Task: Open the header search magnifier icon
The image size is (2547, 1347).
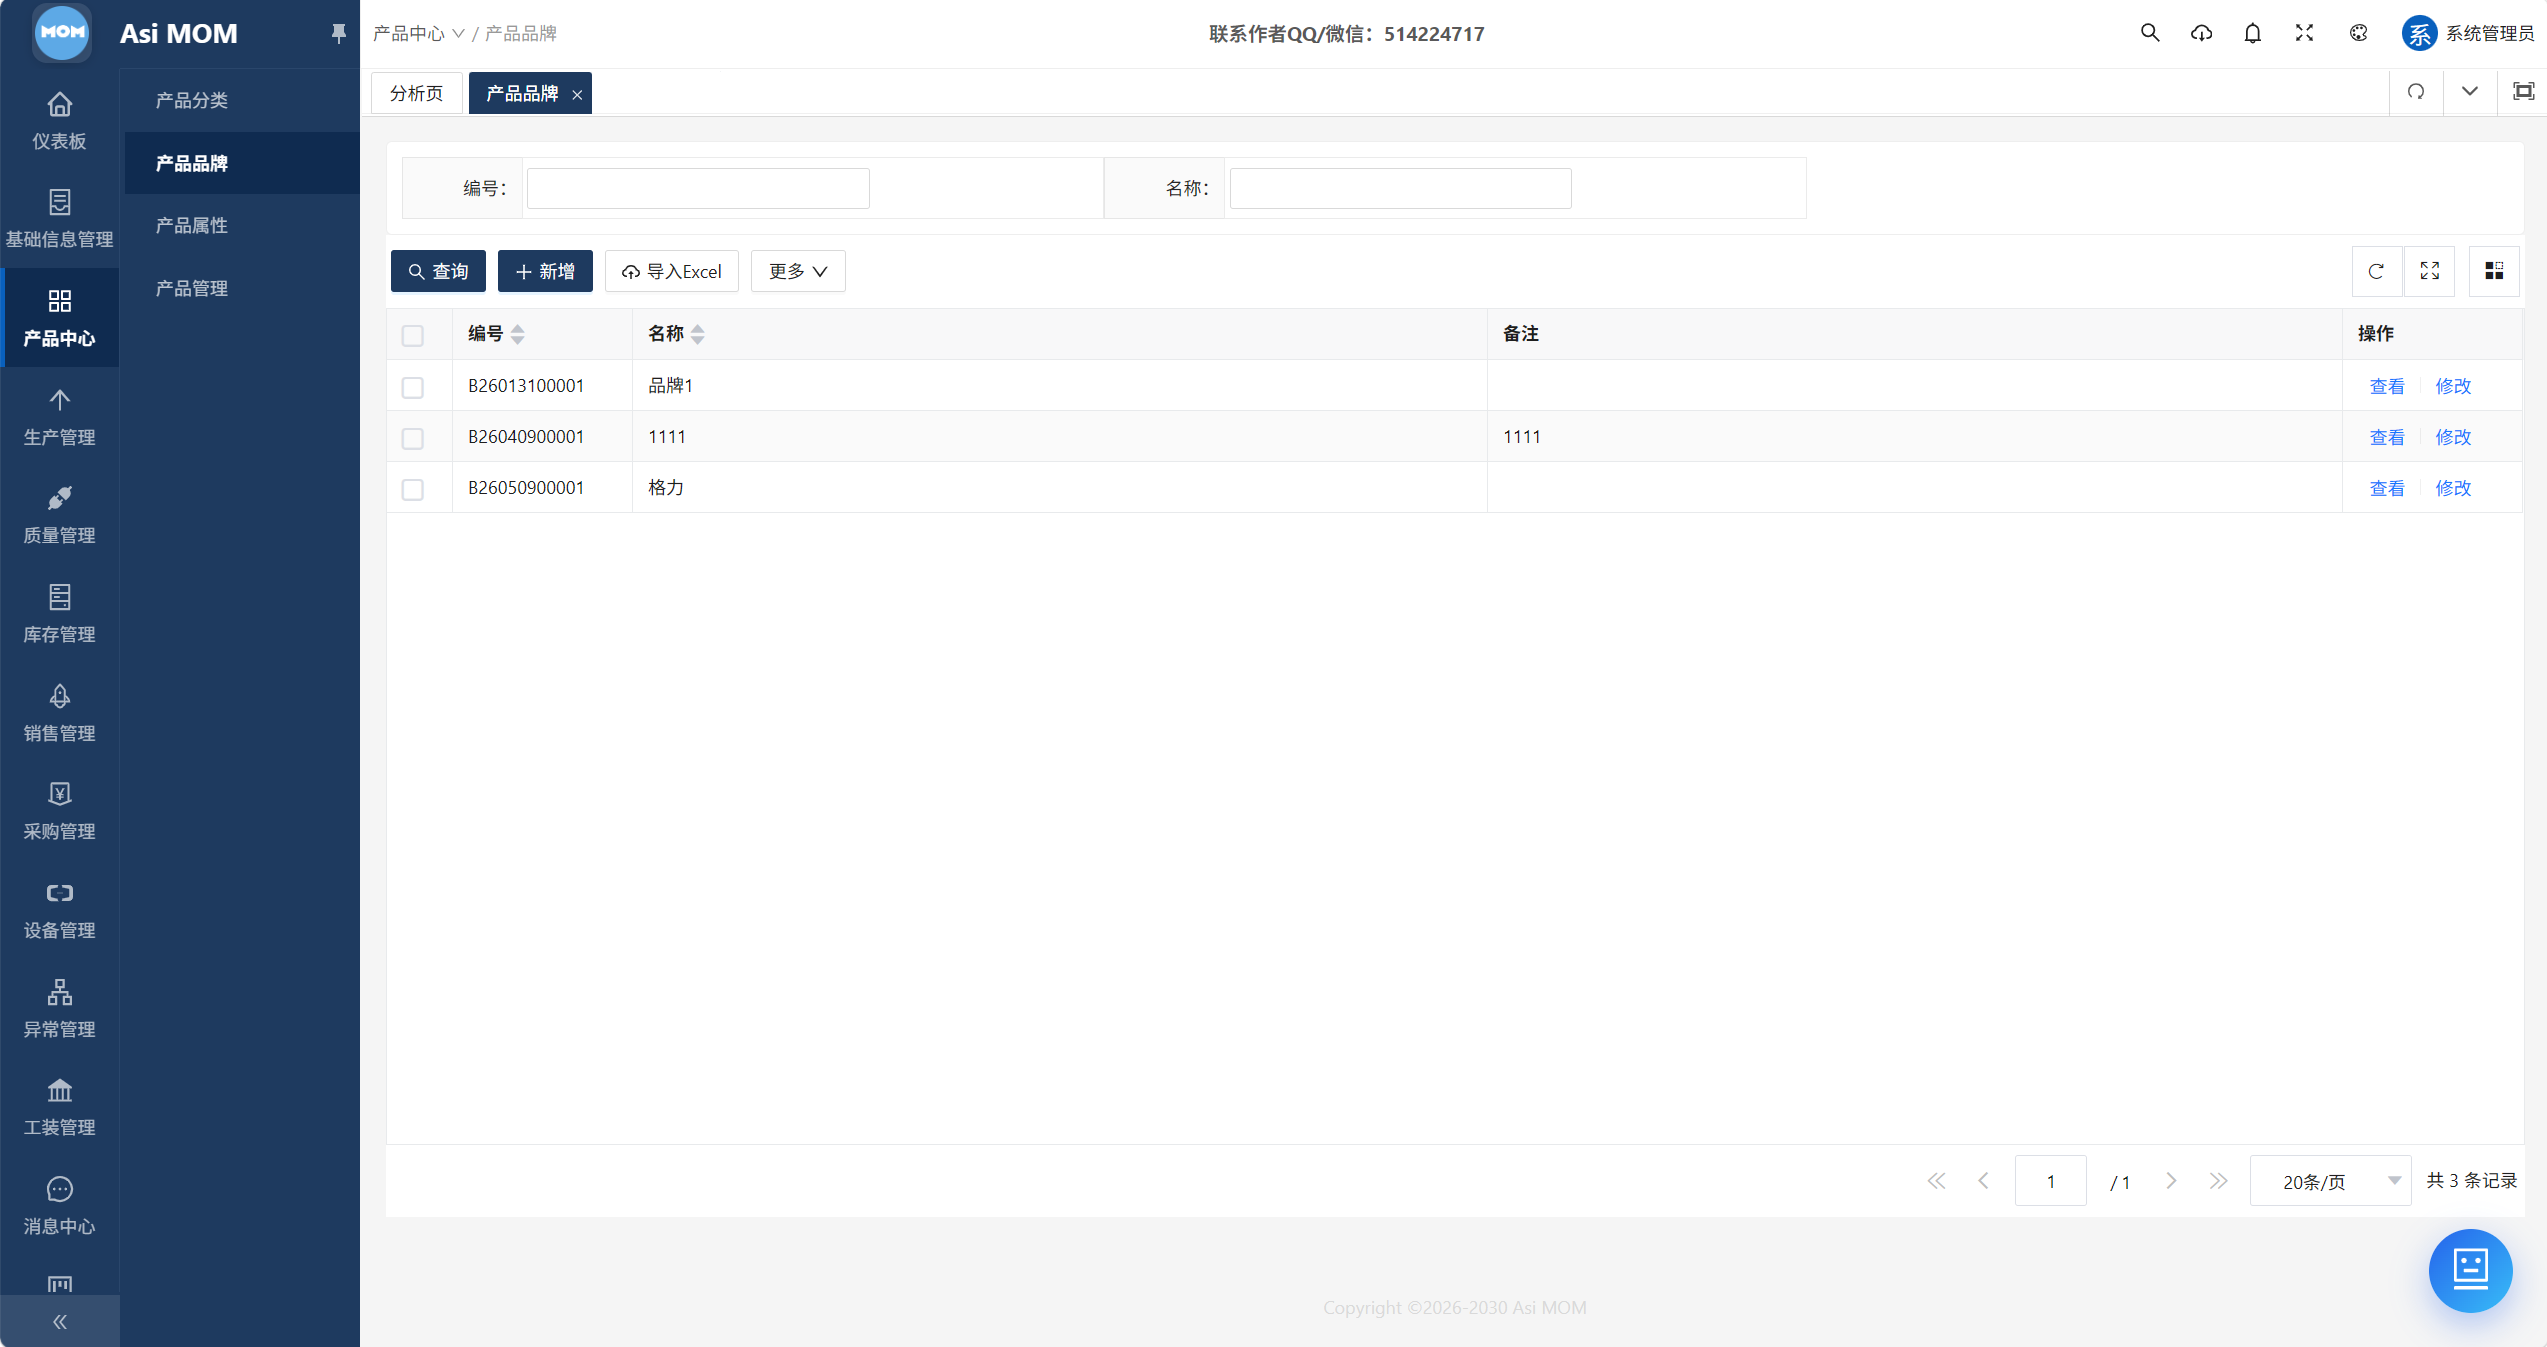Action: [x=2149, y=33]
